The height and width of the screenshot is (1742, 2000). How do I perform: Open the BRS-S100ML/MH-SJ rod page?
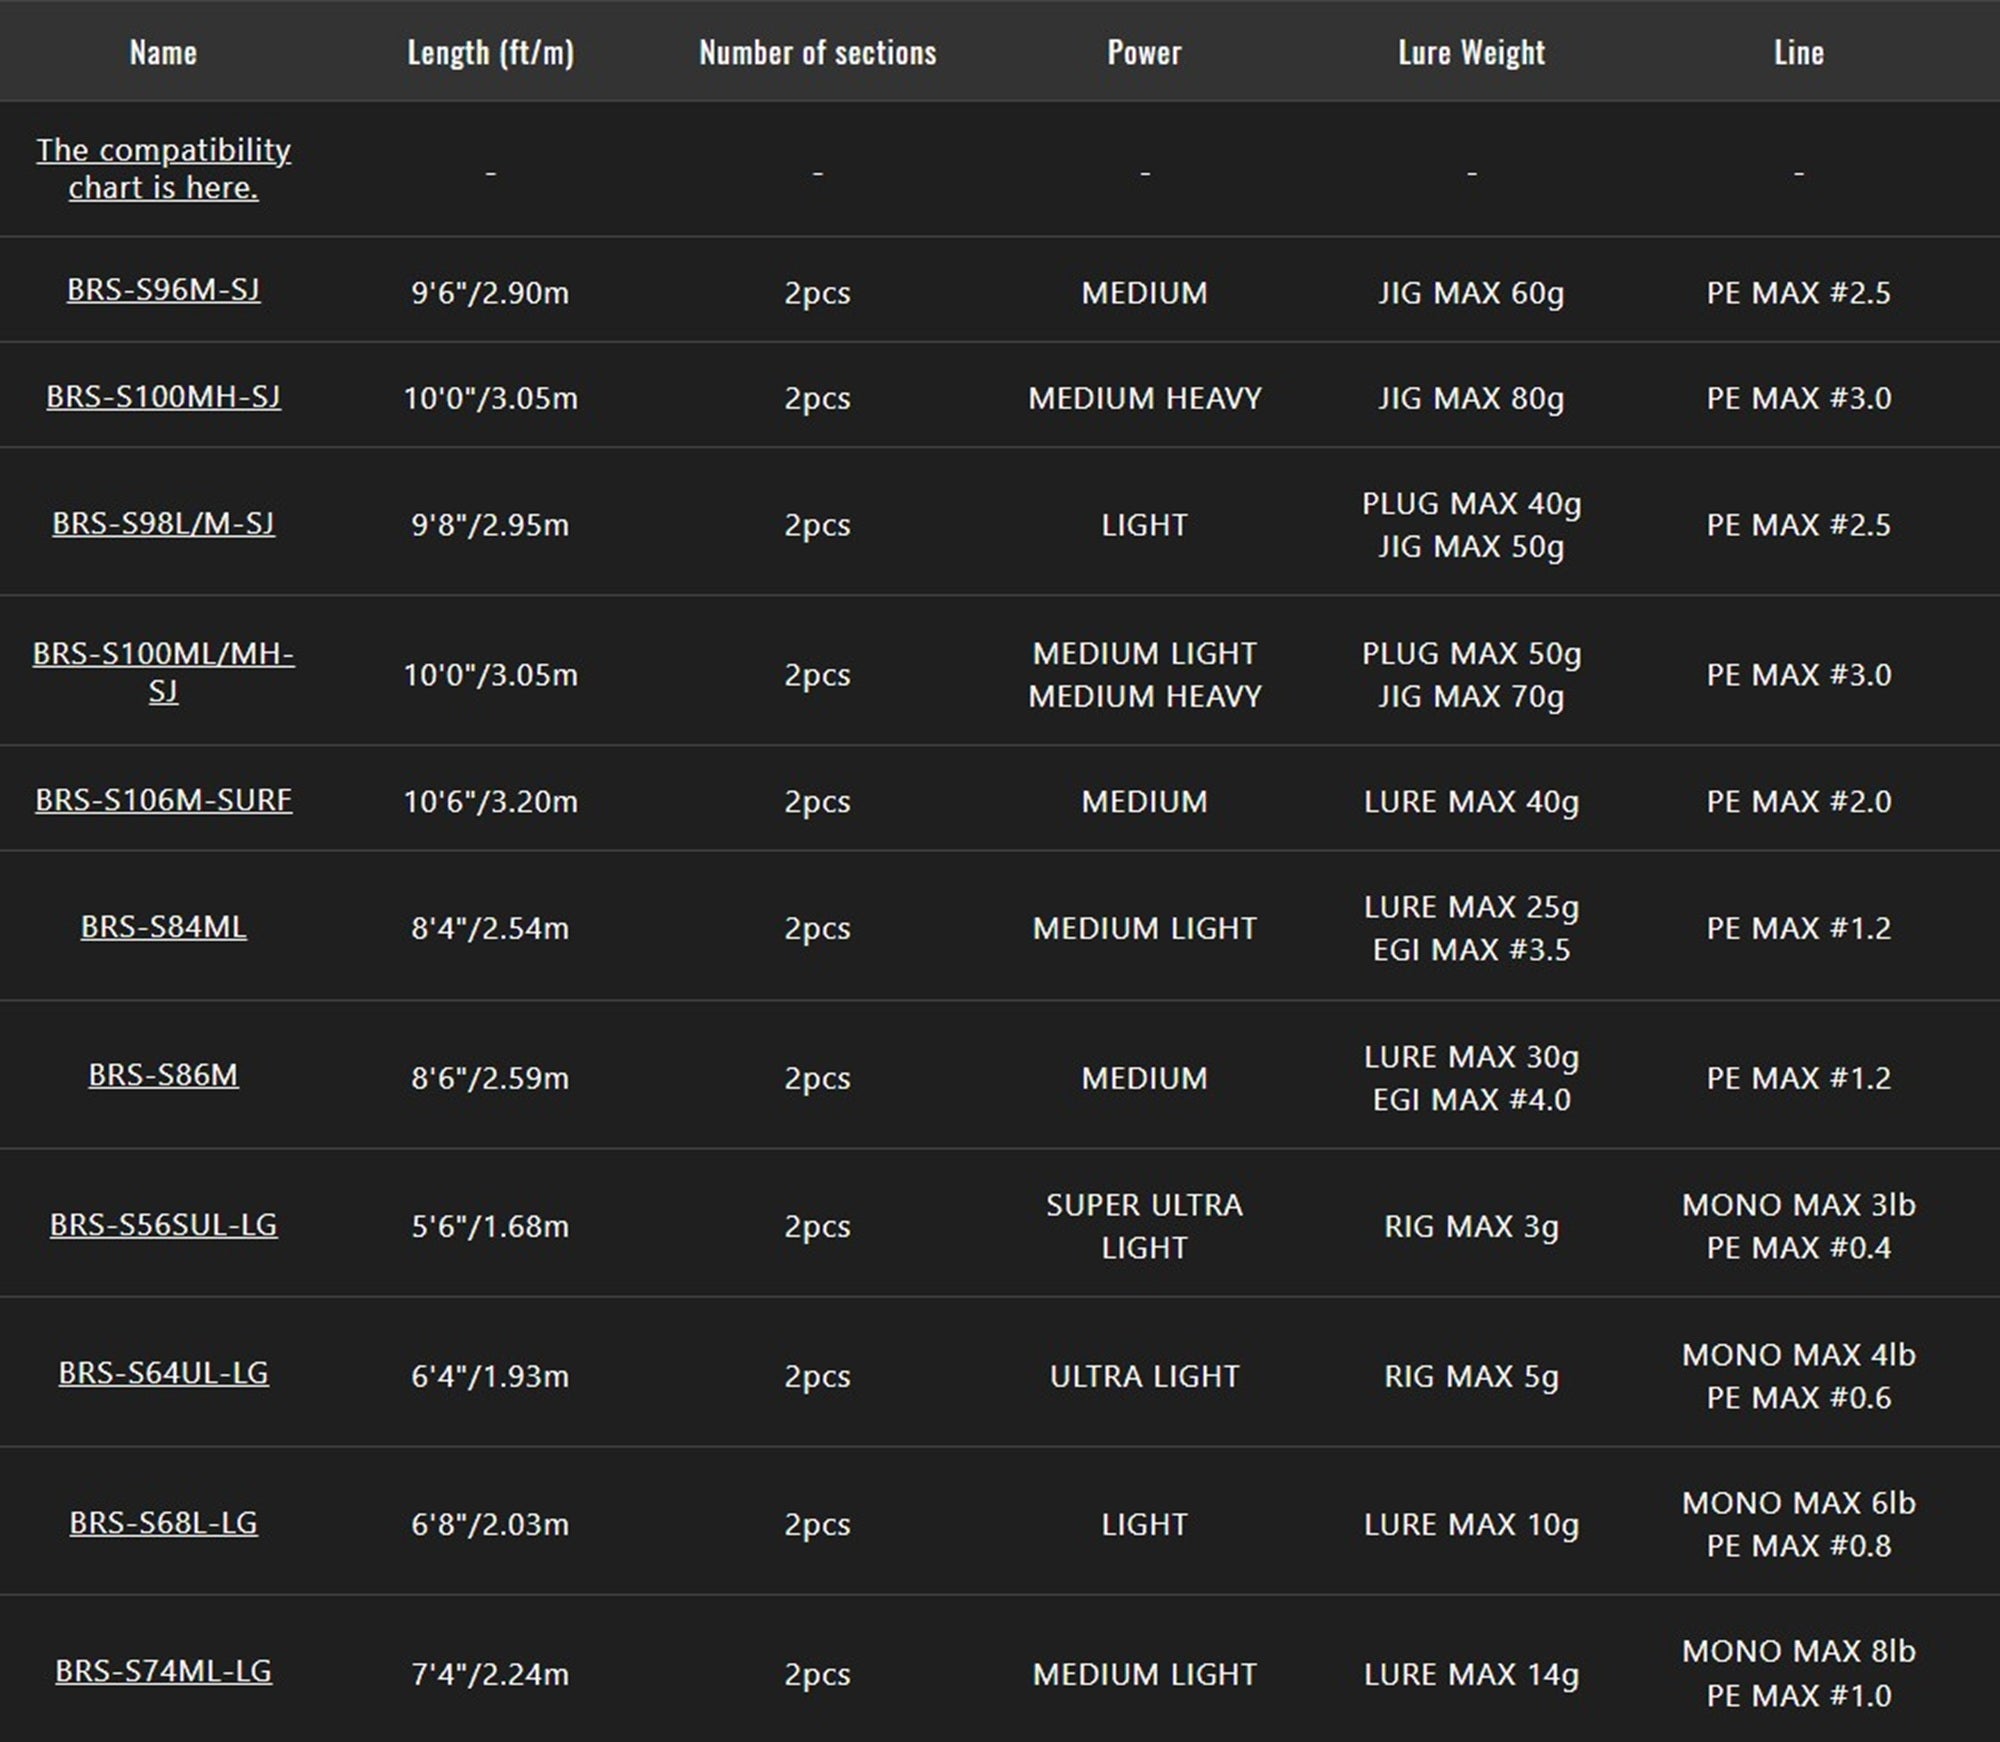[163, 672]
